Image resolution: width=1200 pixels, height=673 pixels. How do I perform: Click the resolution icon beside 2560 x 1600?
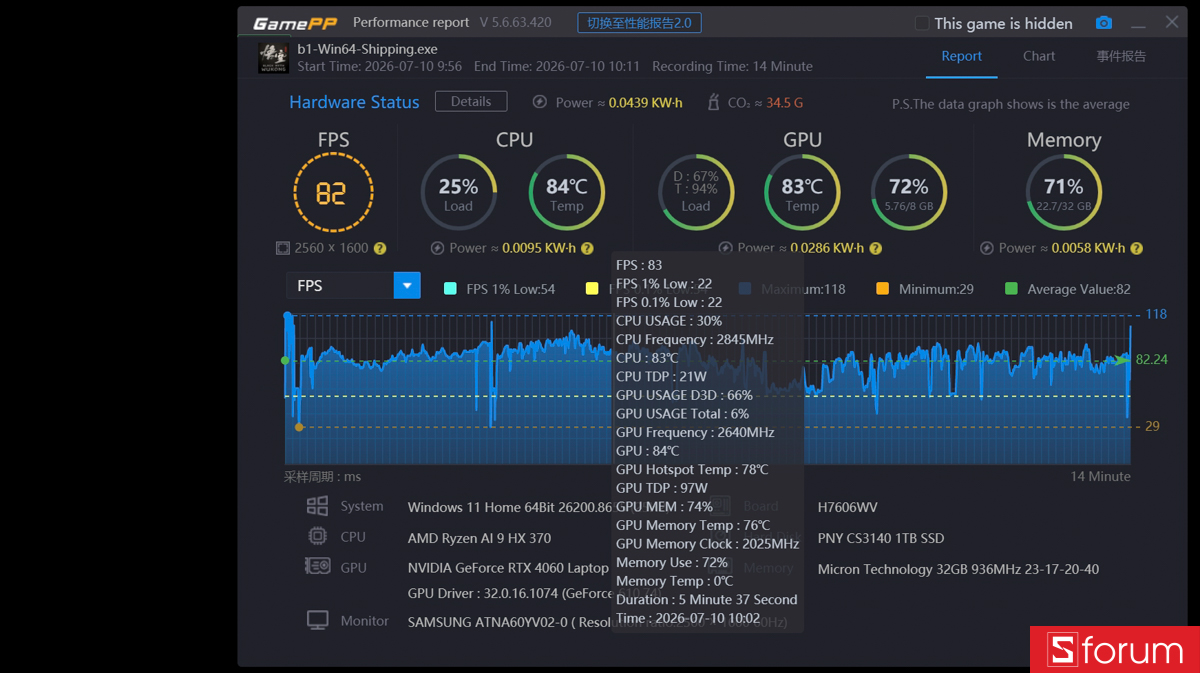pyautogui.click(x=283, y=248)
